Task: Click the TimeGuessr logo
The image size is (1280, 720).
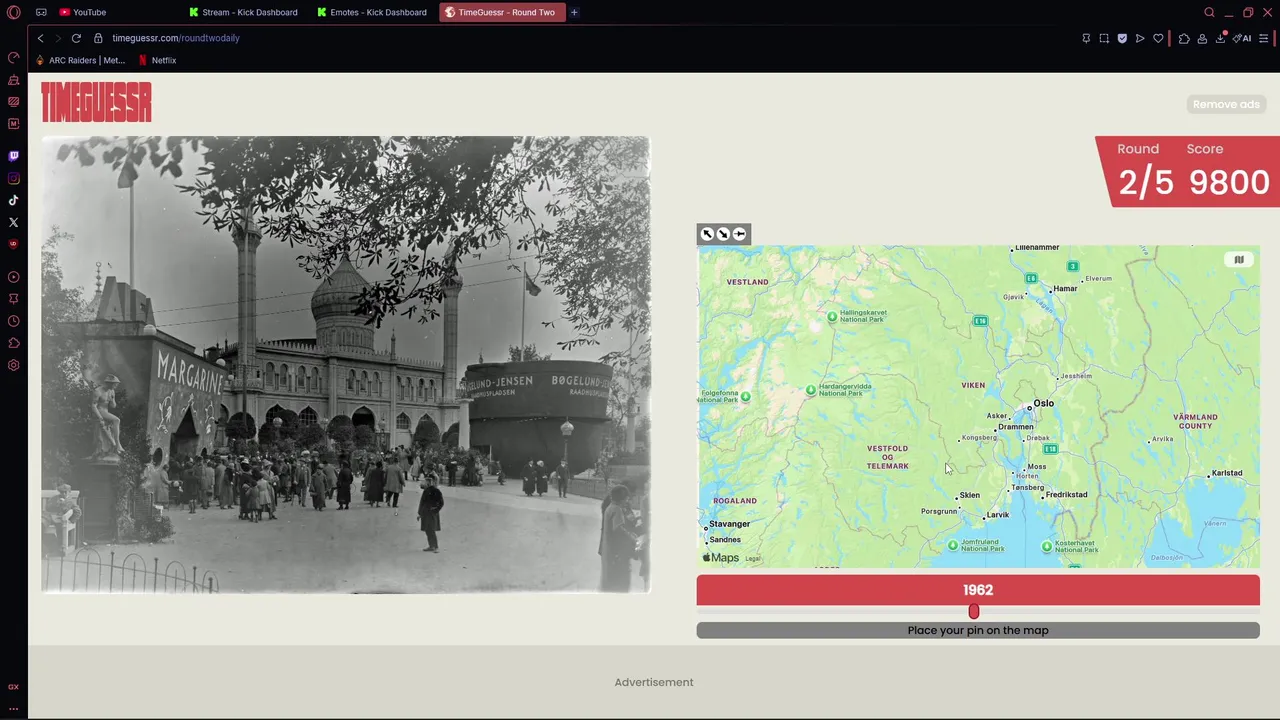Action: (96, 102)
